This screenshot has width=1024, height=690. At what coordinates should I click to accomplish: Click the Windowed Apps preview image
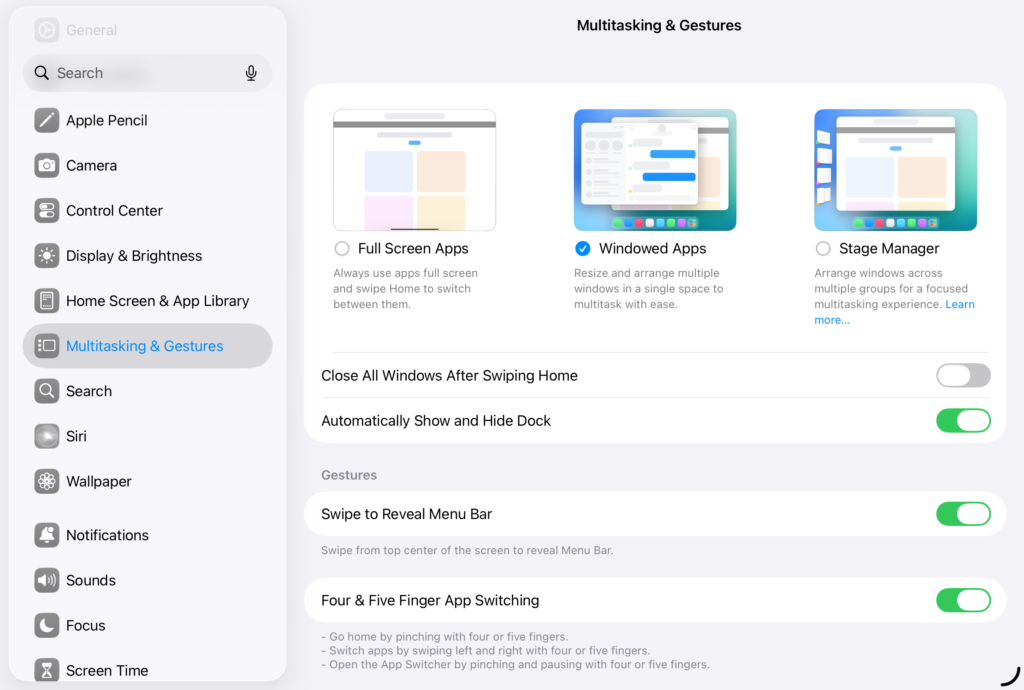point(655,170)
